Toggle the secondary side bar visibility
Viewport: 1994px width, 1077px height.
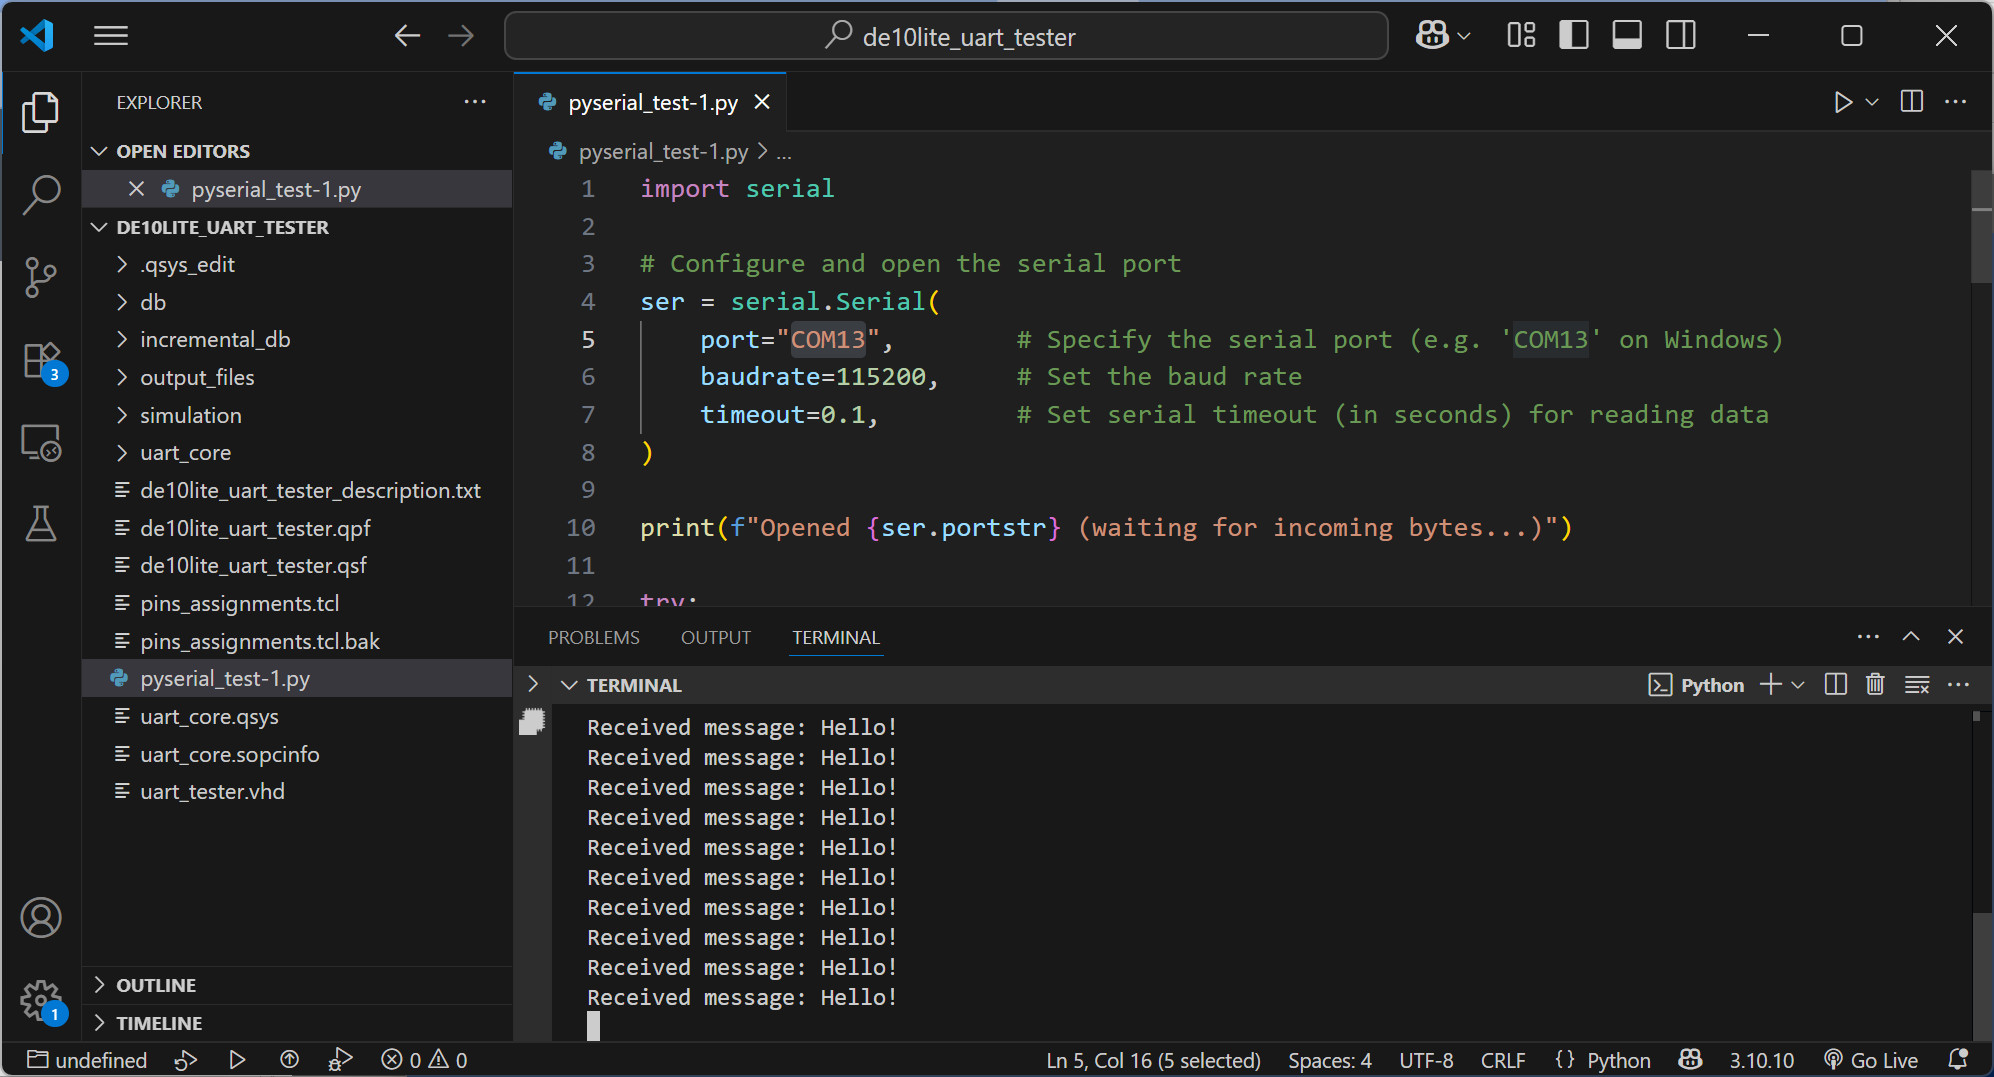pos(1681,36)
